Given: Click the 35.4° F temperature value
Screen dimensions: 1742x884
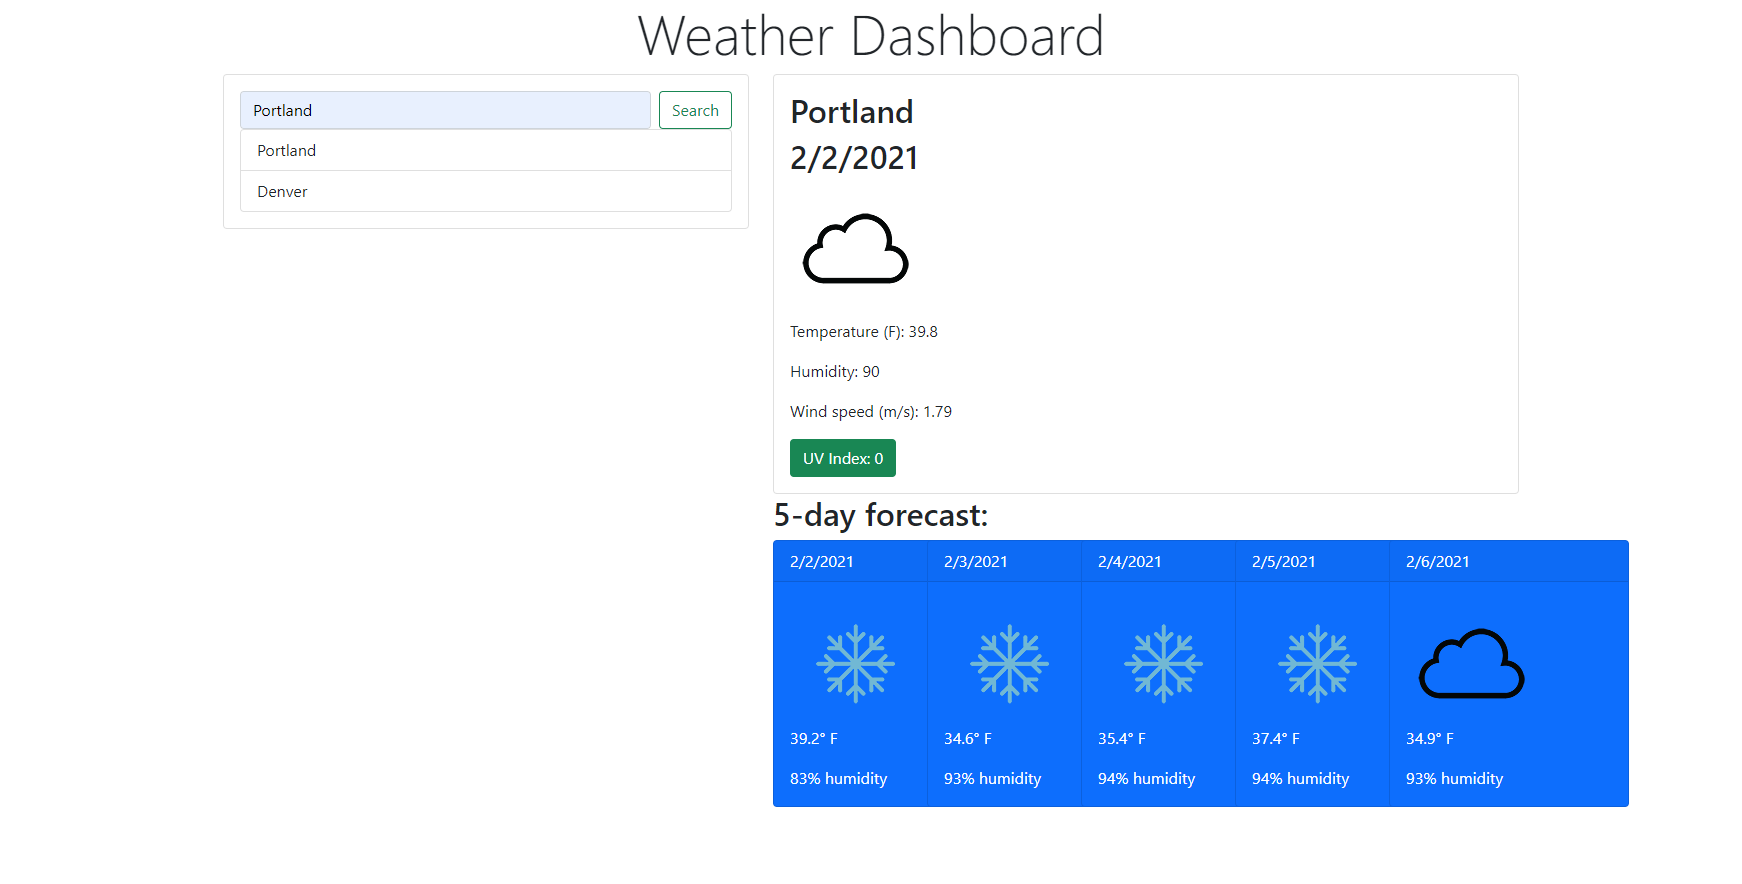Looking at the screenshot, I should [1122, 739].
